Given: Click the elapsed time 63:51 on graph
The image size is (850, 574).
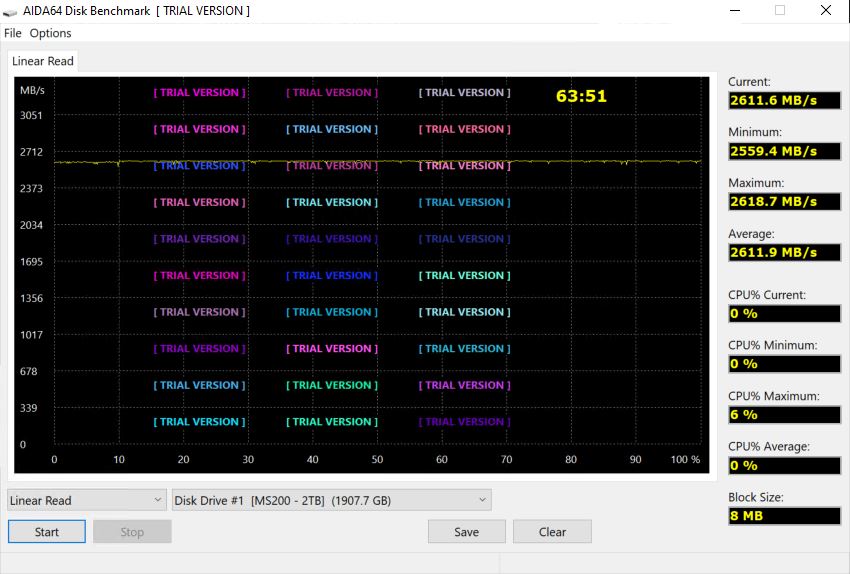Looking at the screenshot, I should point(581,96).
